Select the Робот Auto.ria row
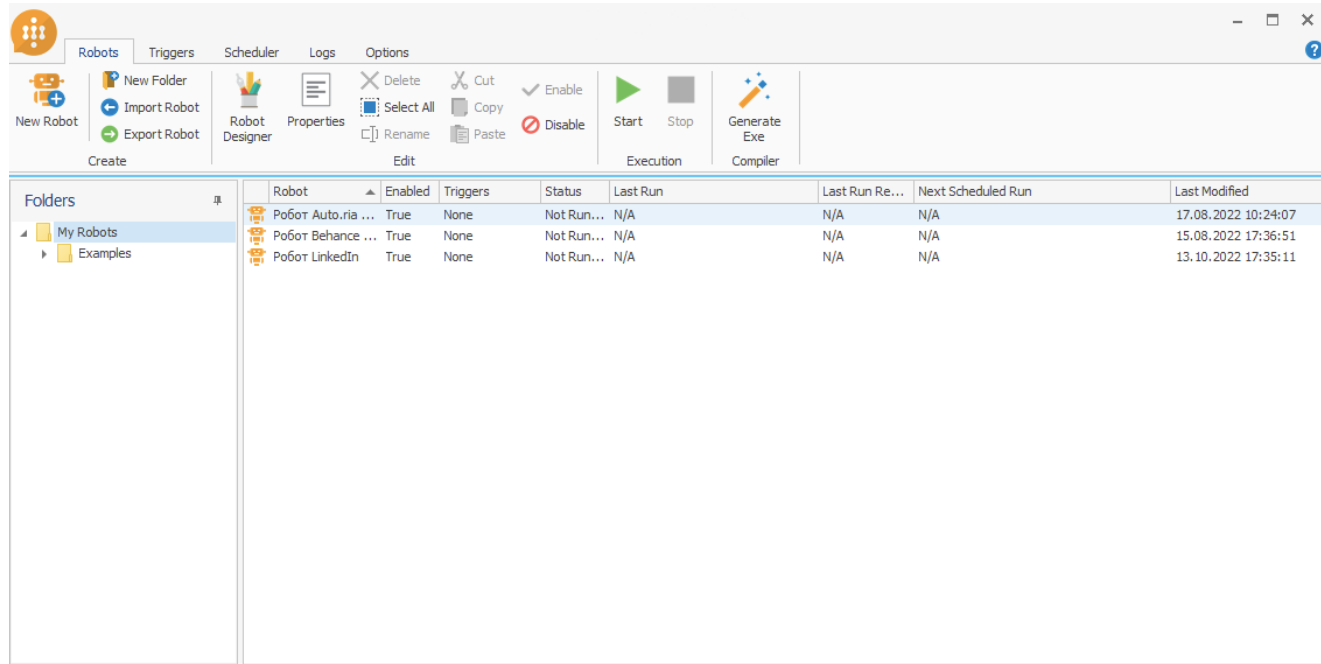The width and height of the screenshot is (1321, 664). [x=782, y=214]
